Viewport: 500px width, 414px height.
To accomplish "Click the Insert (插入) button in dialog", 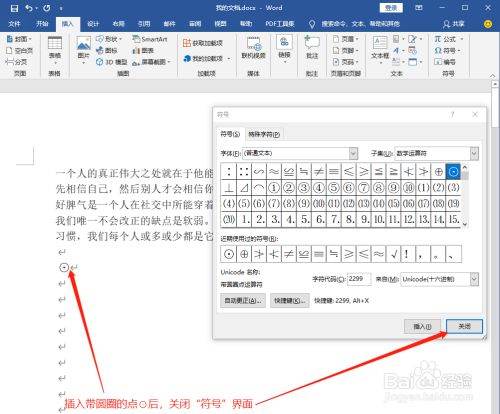I will click(422, 326).
